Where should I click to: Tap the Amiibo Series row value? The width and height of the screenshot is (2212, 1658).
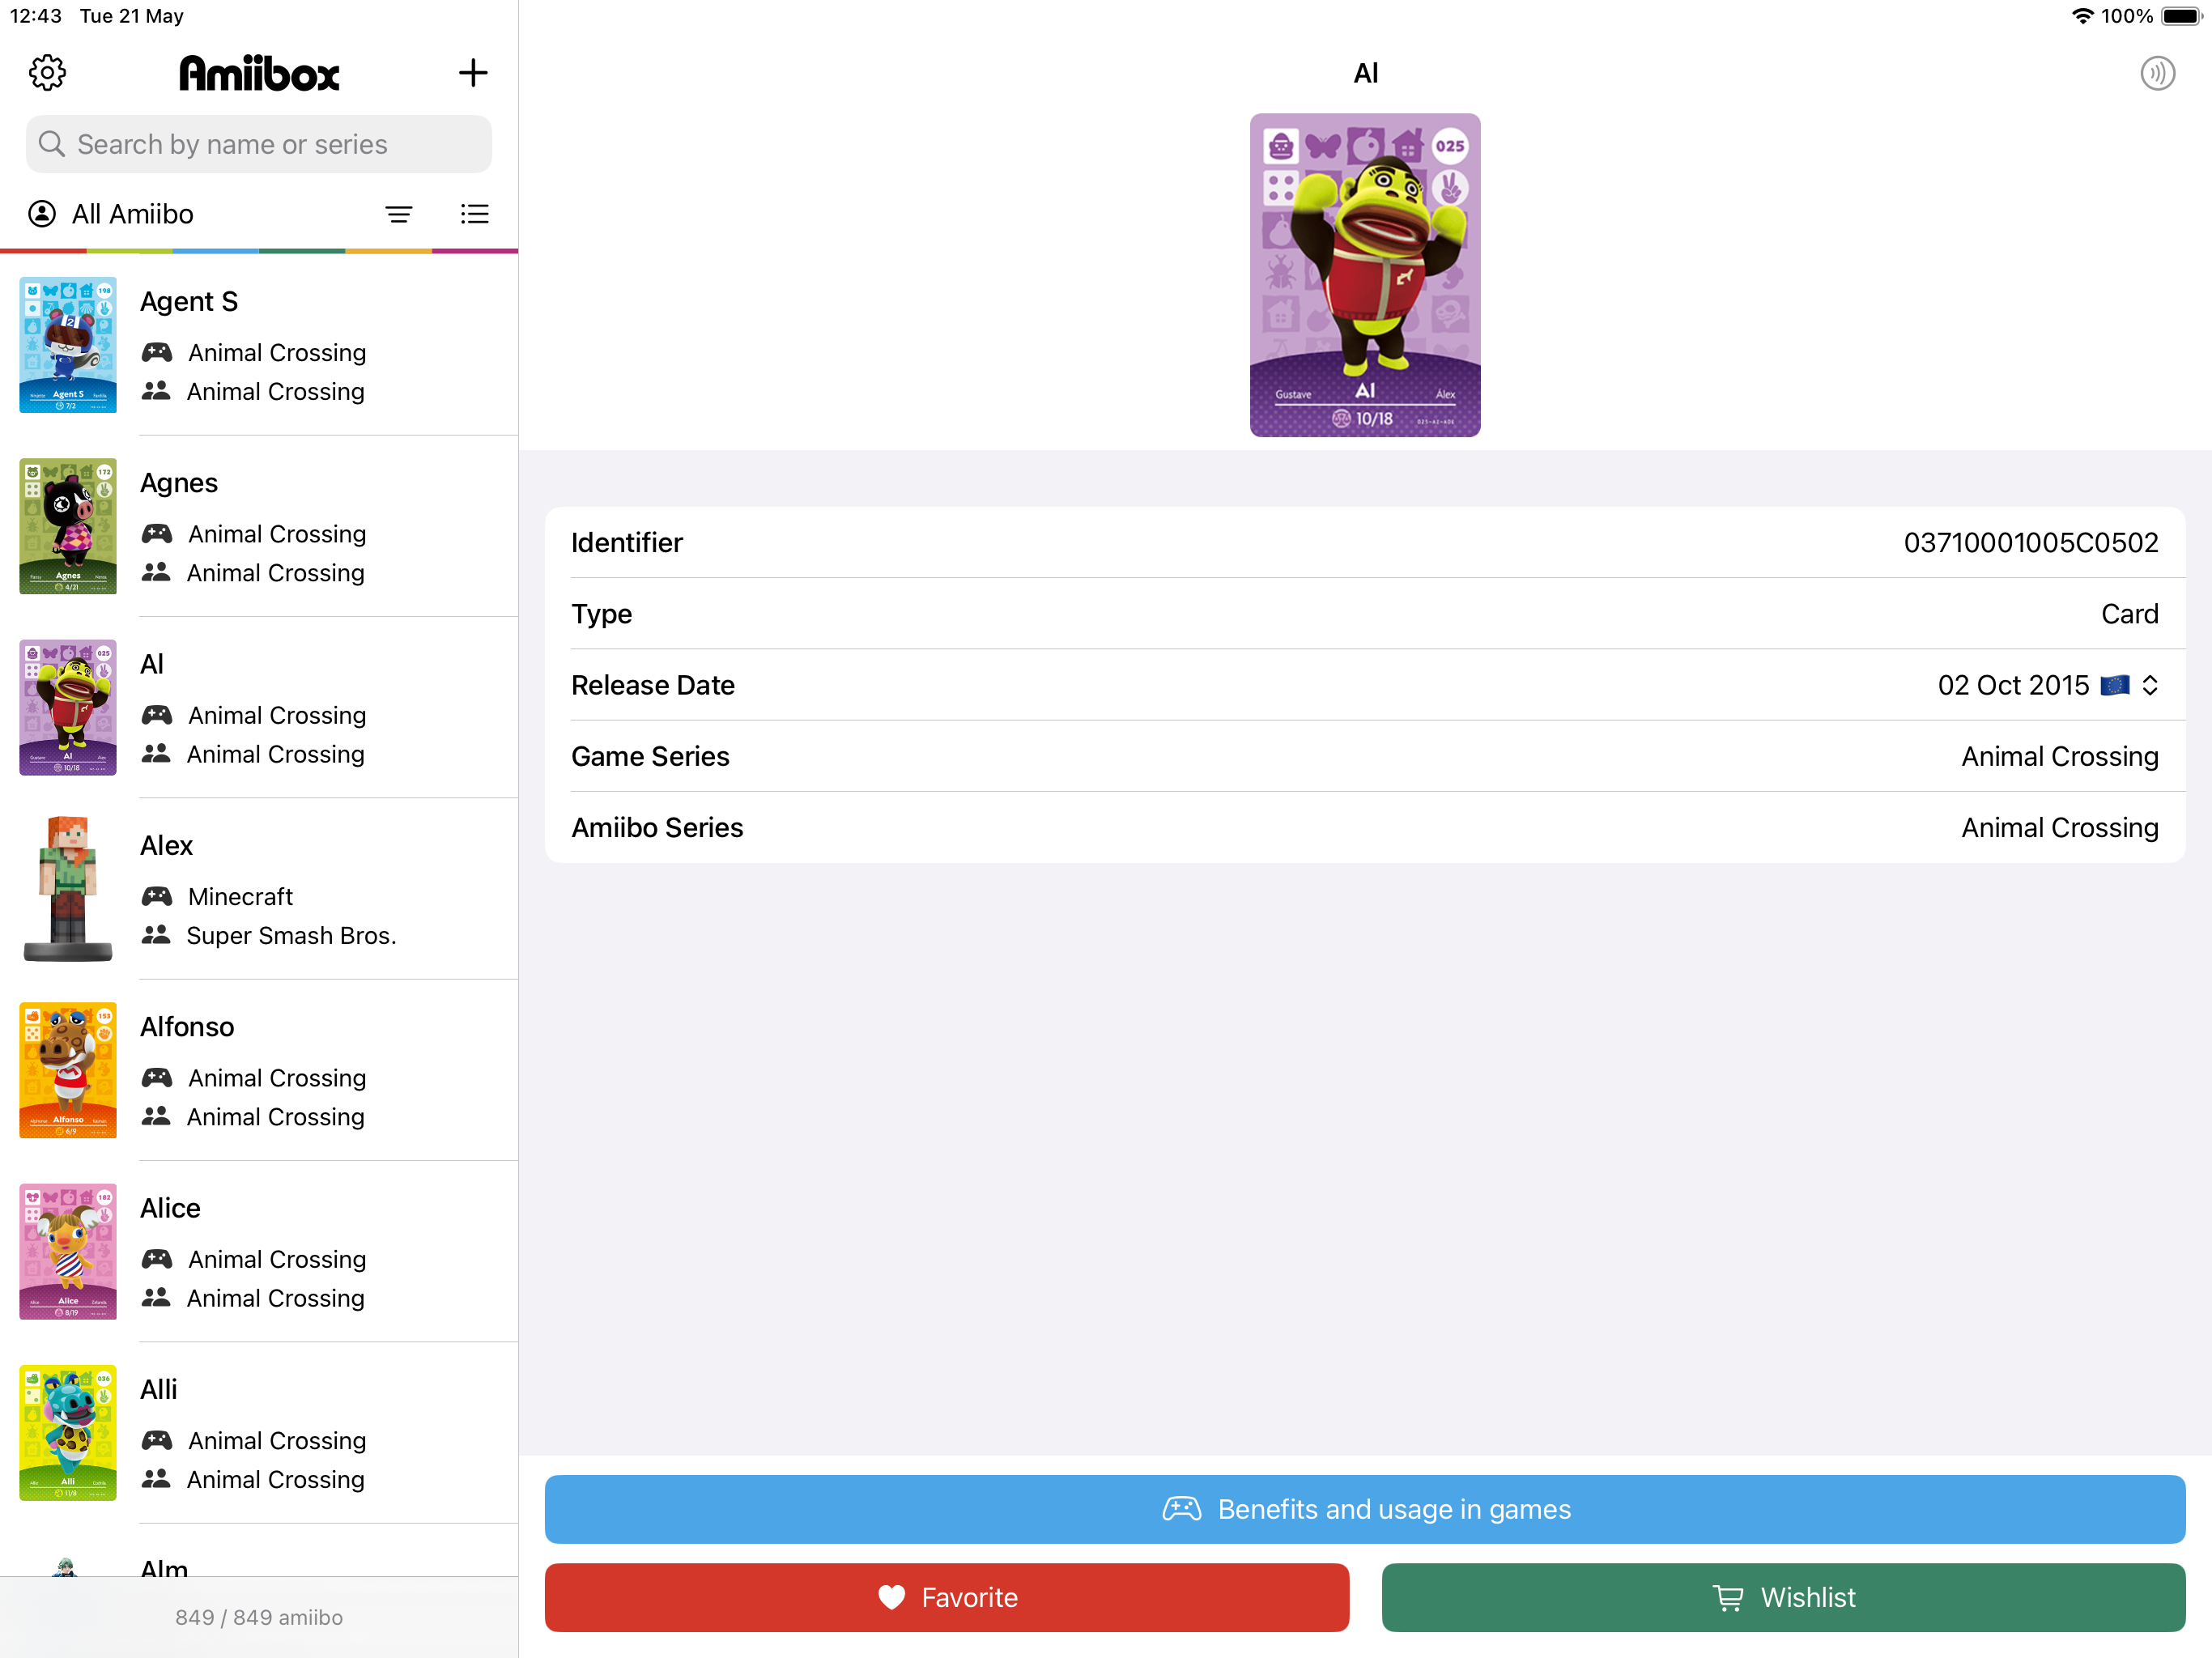tap(2059, 827)
